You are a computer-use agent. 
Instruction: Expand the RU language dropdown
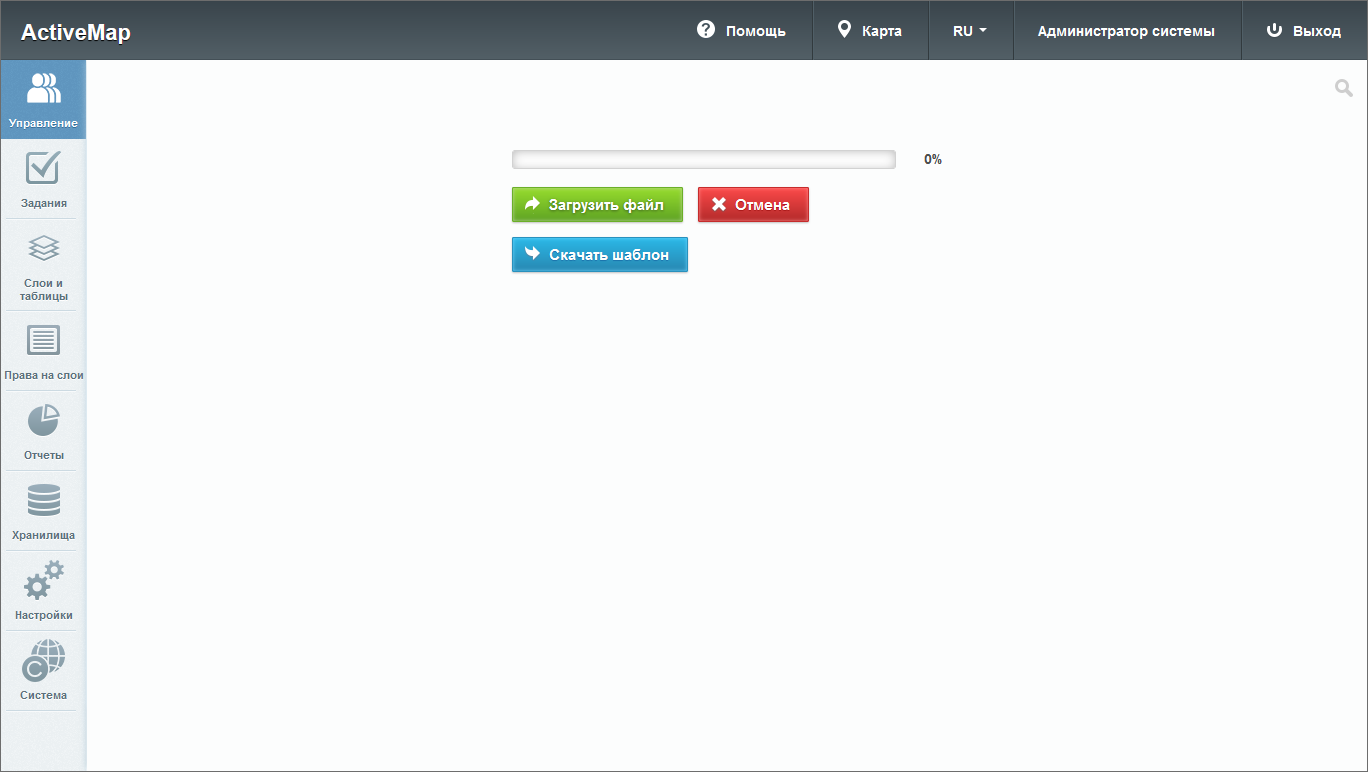[970, 31]
